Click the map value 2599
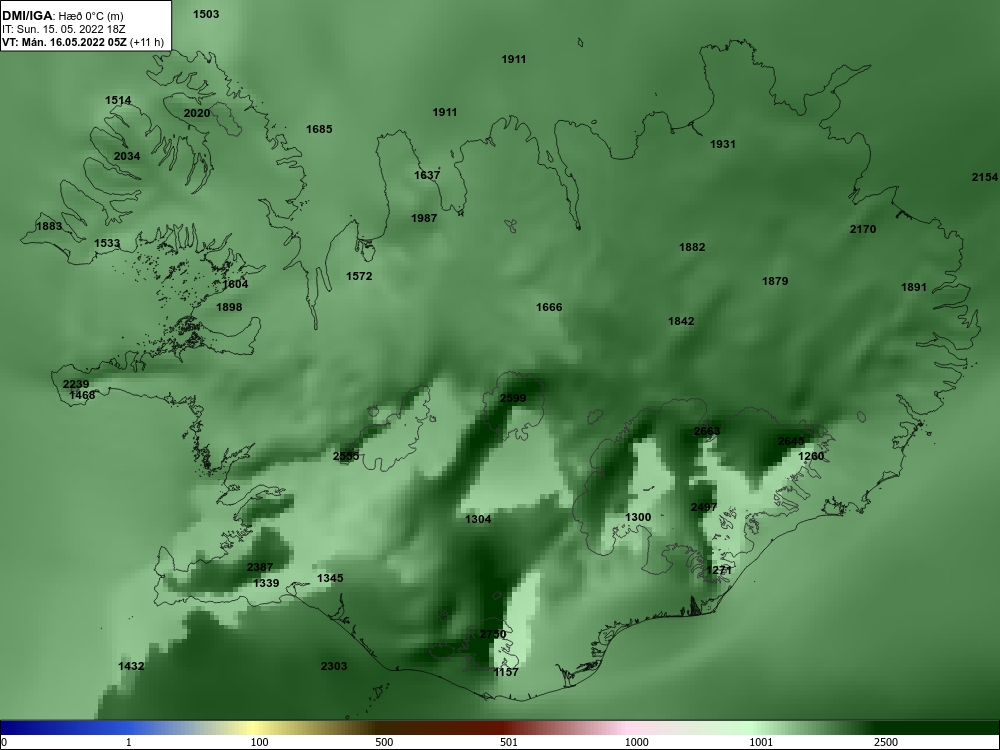 pyautogui.click(x=513, y=398)
